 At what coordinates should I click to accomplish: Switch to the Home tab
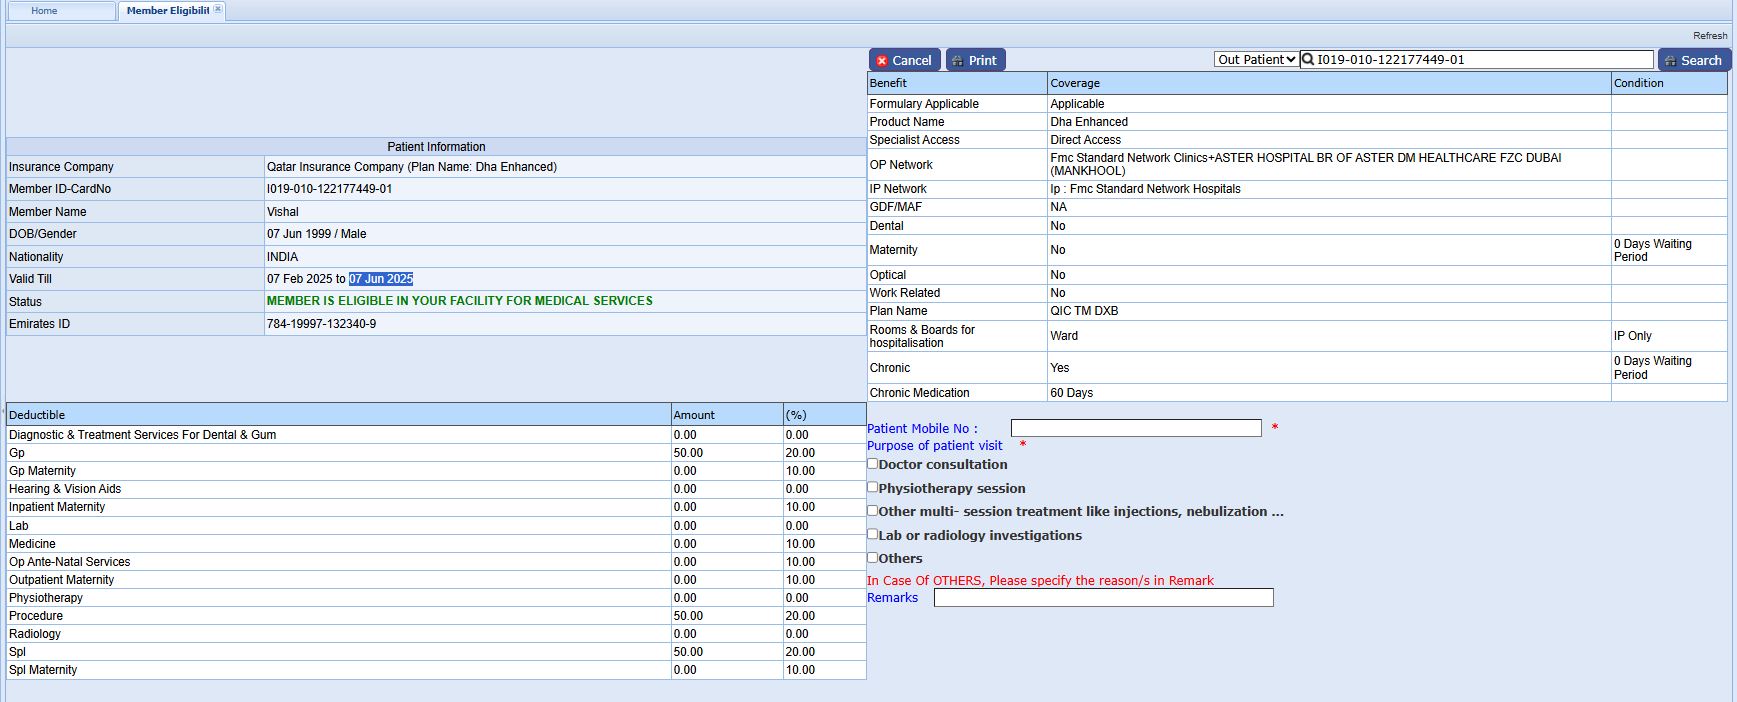45,11
